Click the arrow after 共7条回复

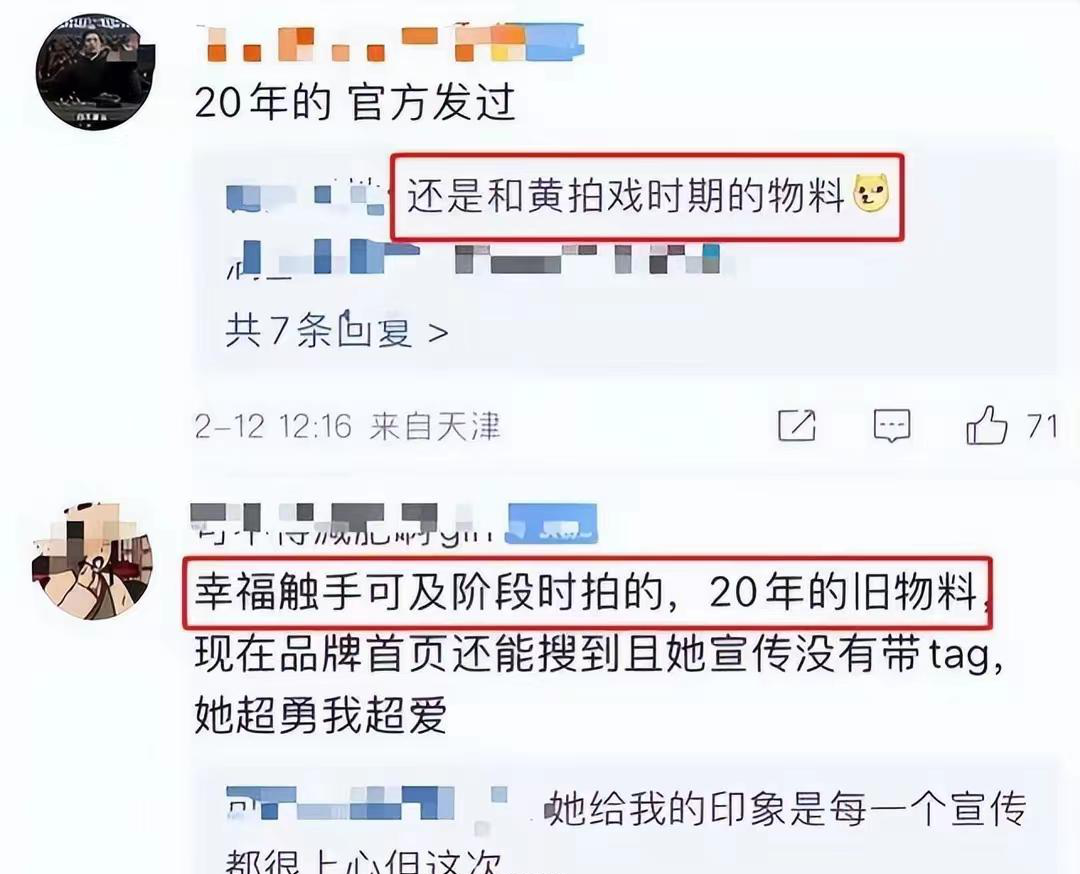pos(438,333)
